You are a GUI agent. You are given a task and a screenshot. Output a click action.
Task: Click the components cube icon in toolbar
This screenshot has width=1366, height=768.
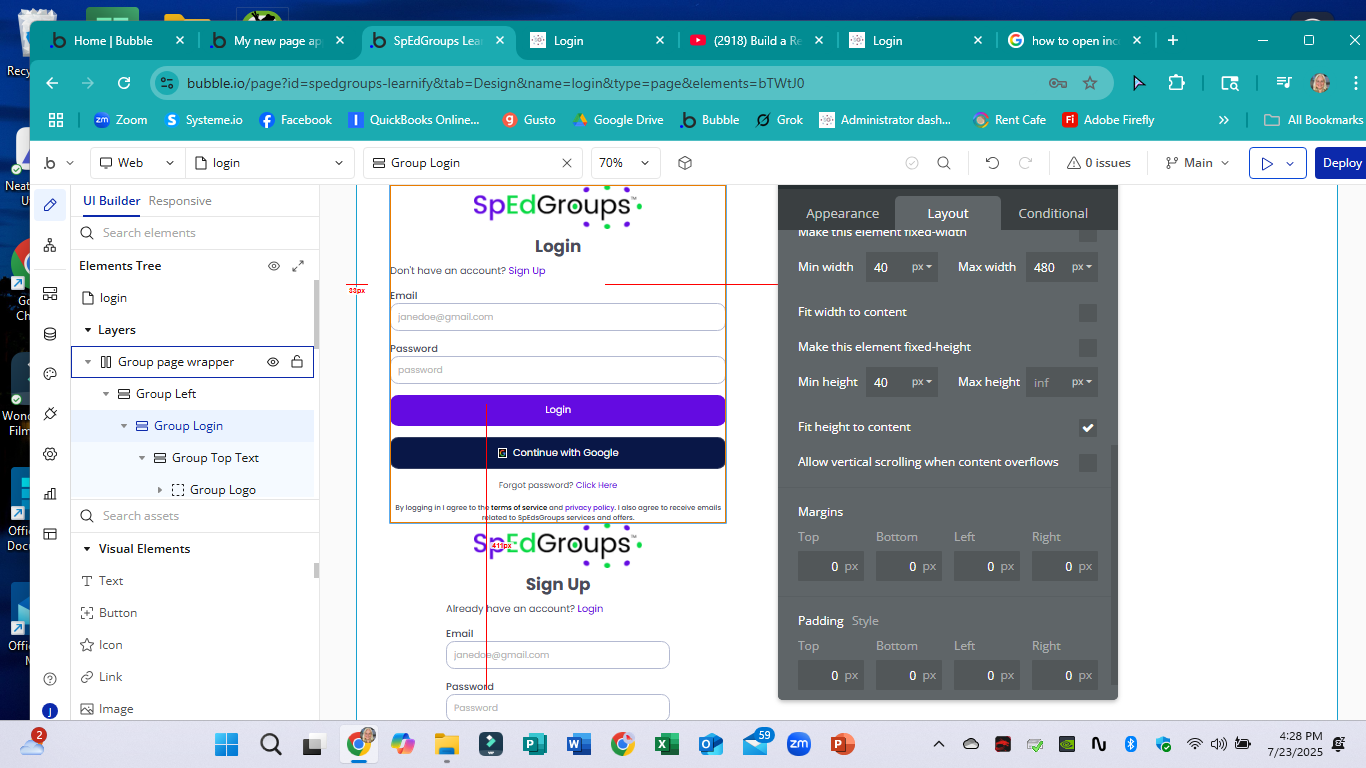pos(685,163)
